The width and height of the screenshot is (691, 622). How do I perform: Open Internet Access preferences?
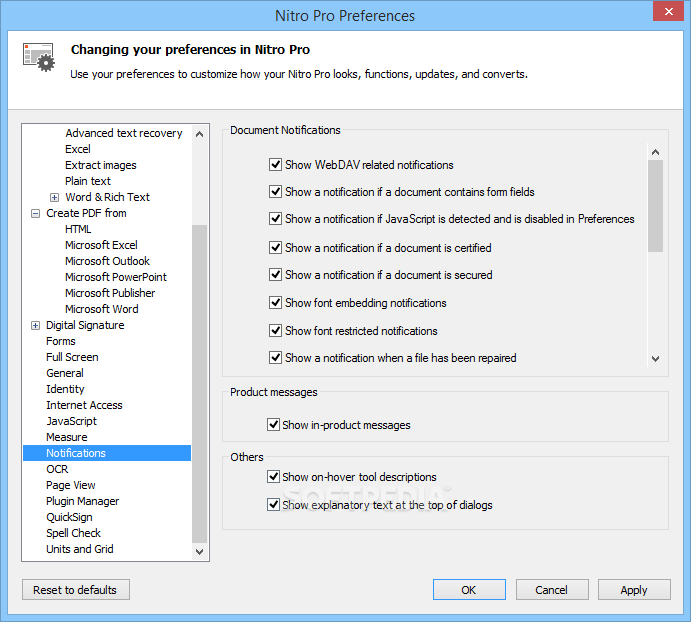click(84, 405)
